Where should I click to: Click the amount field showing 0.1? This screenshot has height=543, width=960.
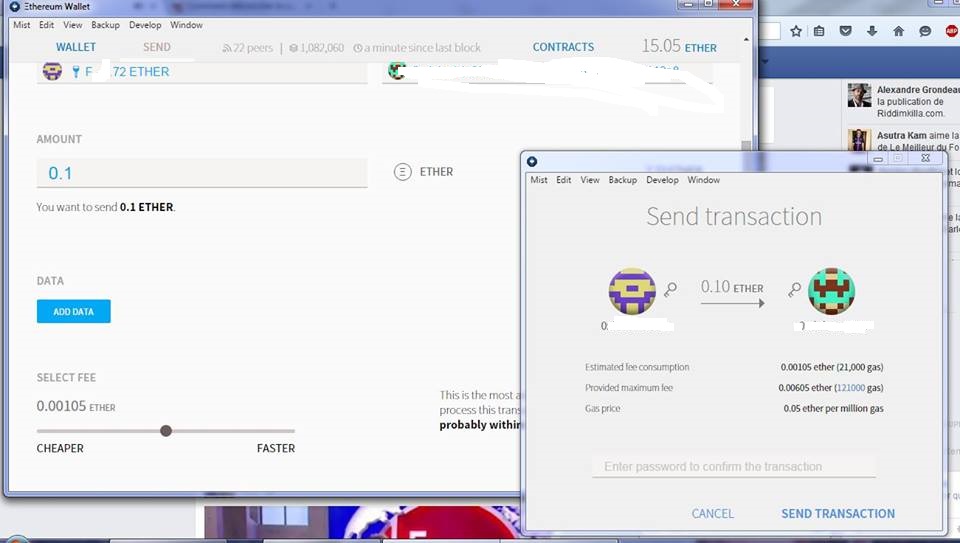[202, 173]
